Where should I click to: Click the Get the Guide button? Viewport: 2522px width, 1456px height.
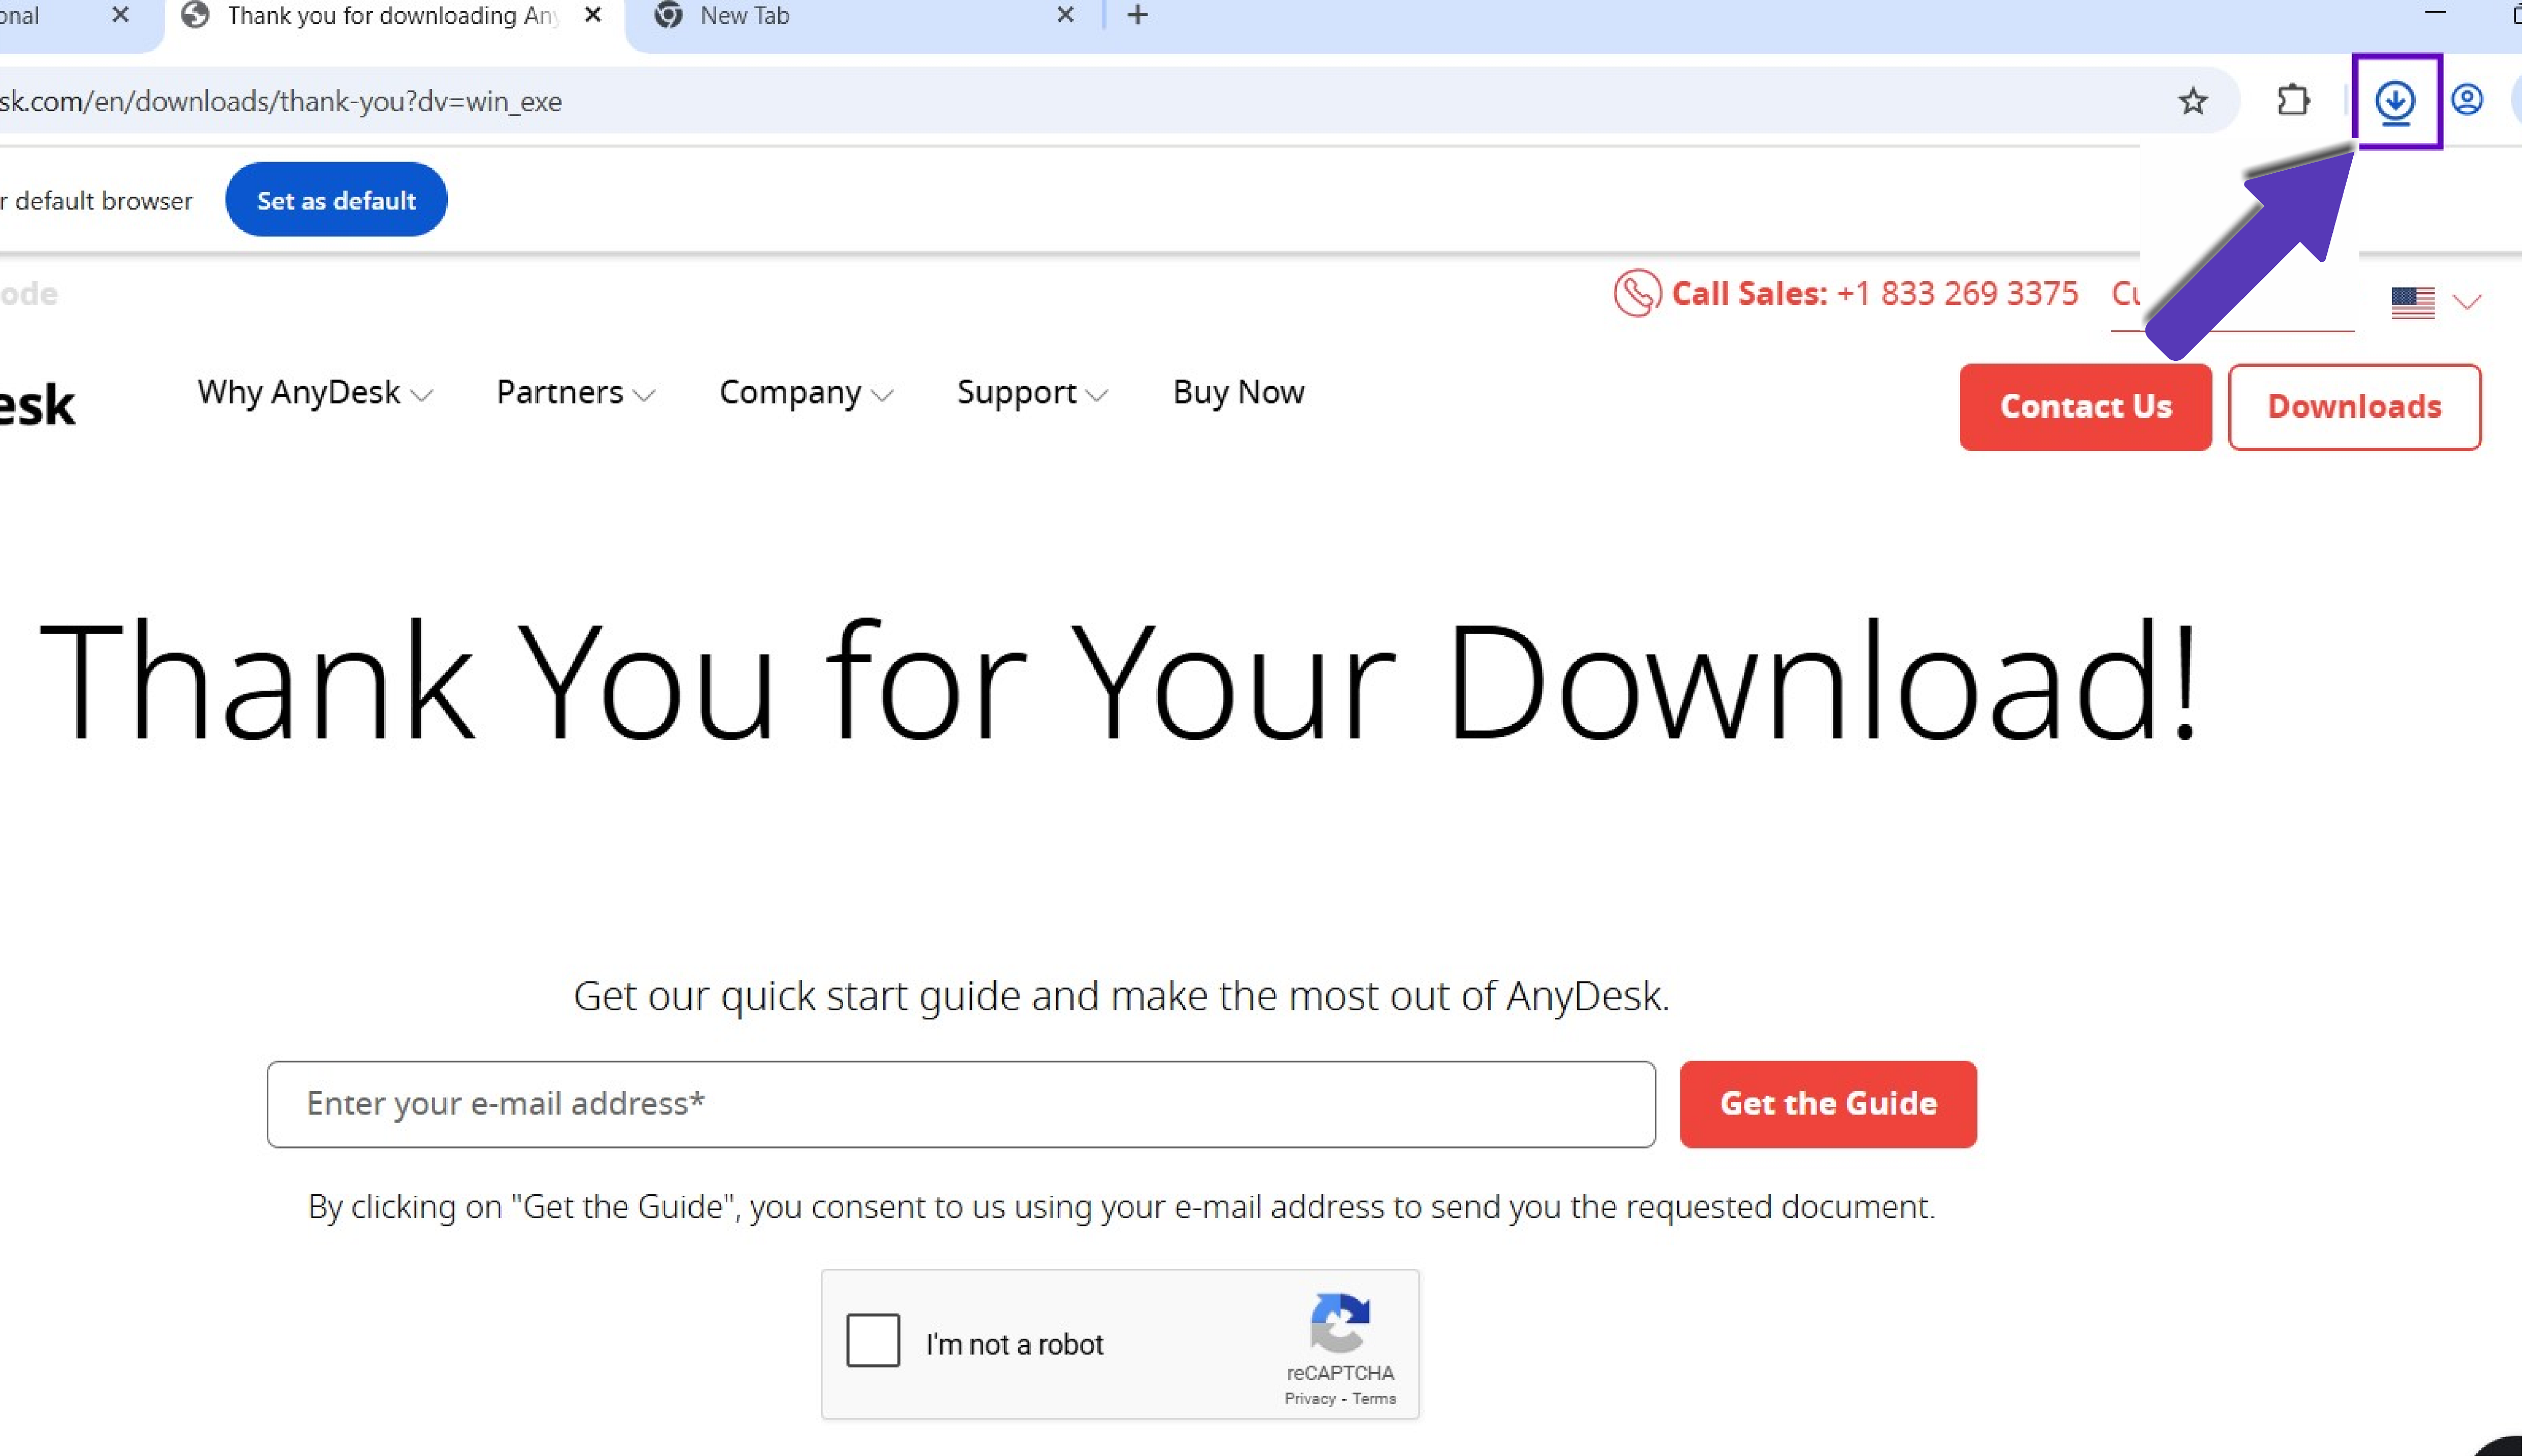coord(1828,1104)
